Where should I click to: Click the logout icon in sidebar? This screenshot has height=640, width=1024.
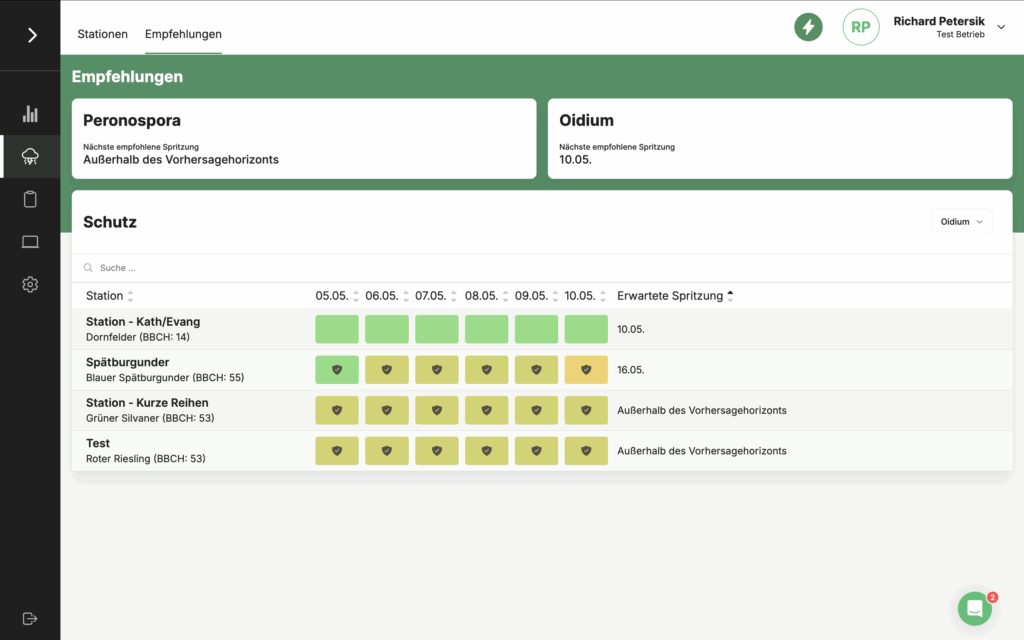pyautogui.click(x=30, y=618)
